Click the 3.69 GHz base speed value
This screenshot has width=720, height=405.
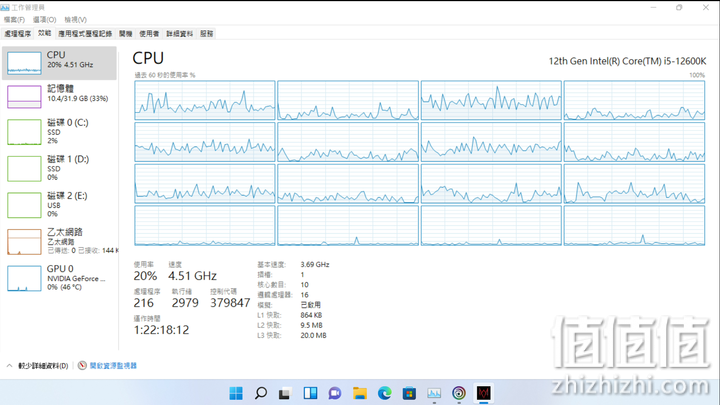(x=315, y=264)
